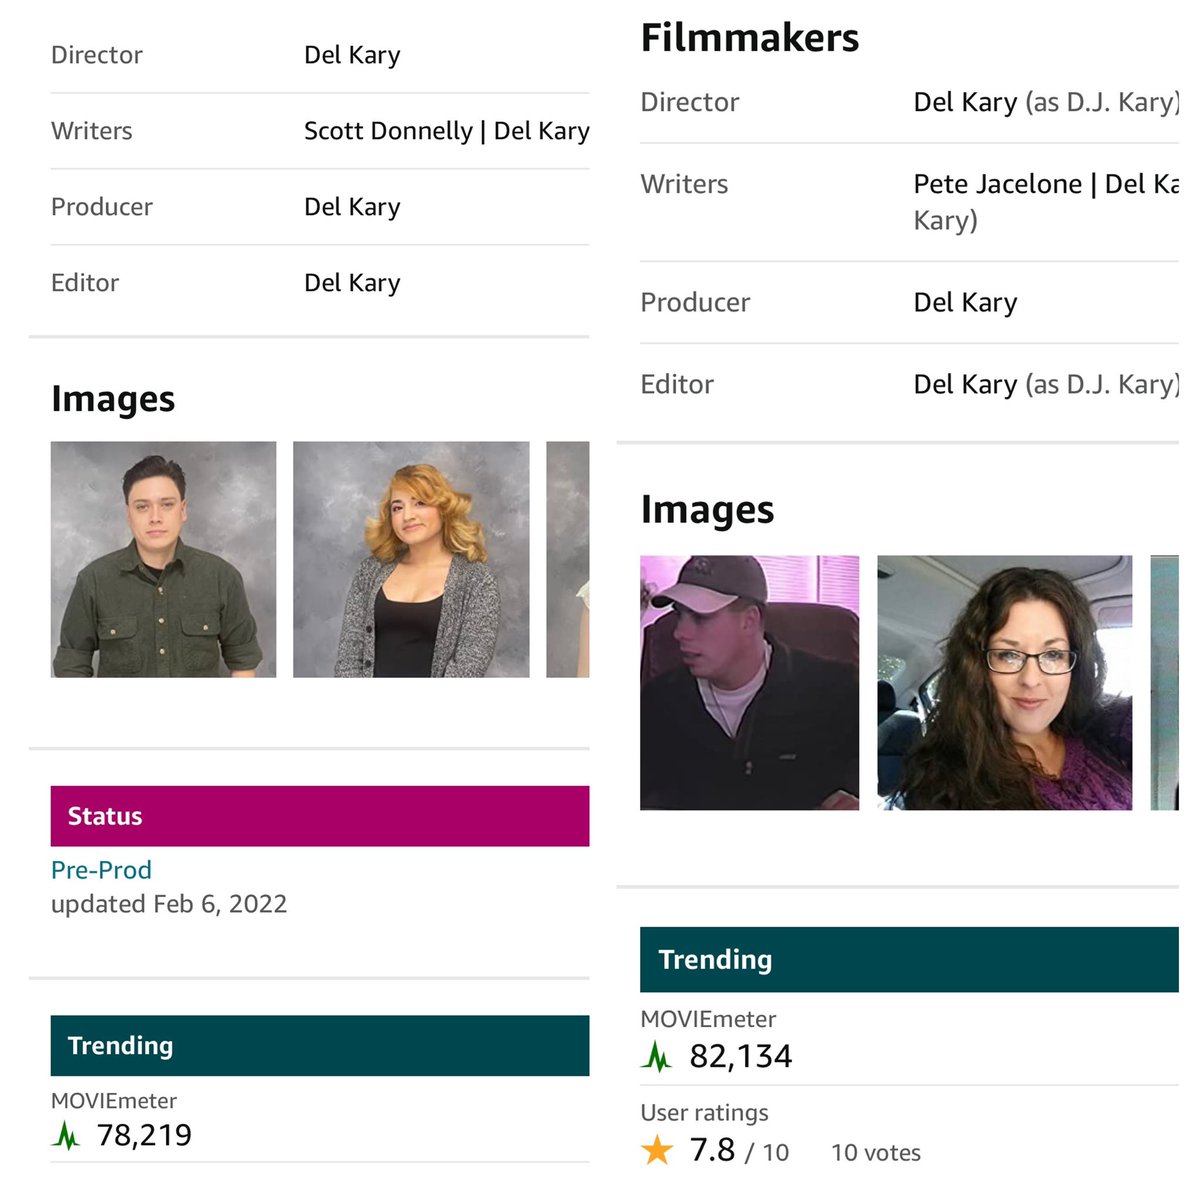Click the orange user ratings star icon
The width and height of the screenshot is (1200, 1200).
(657, 1150)
